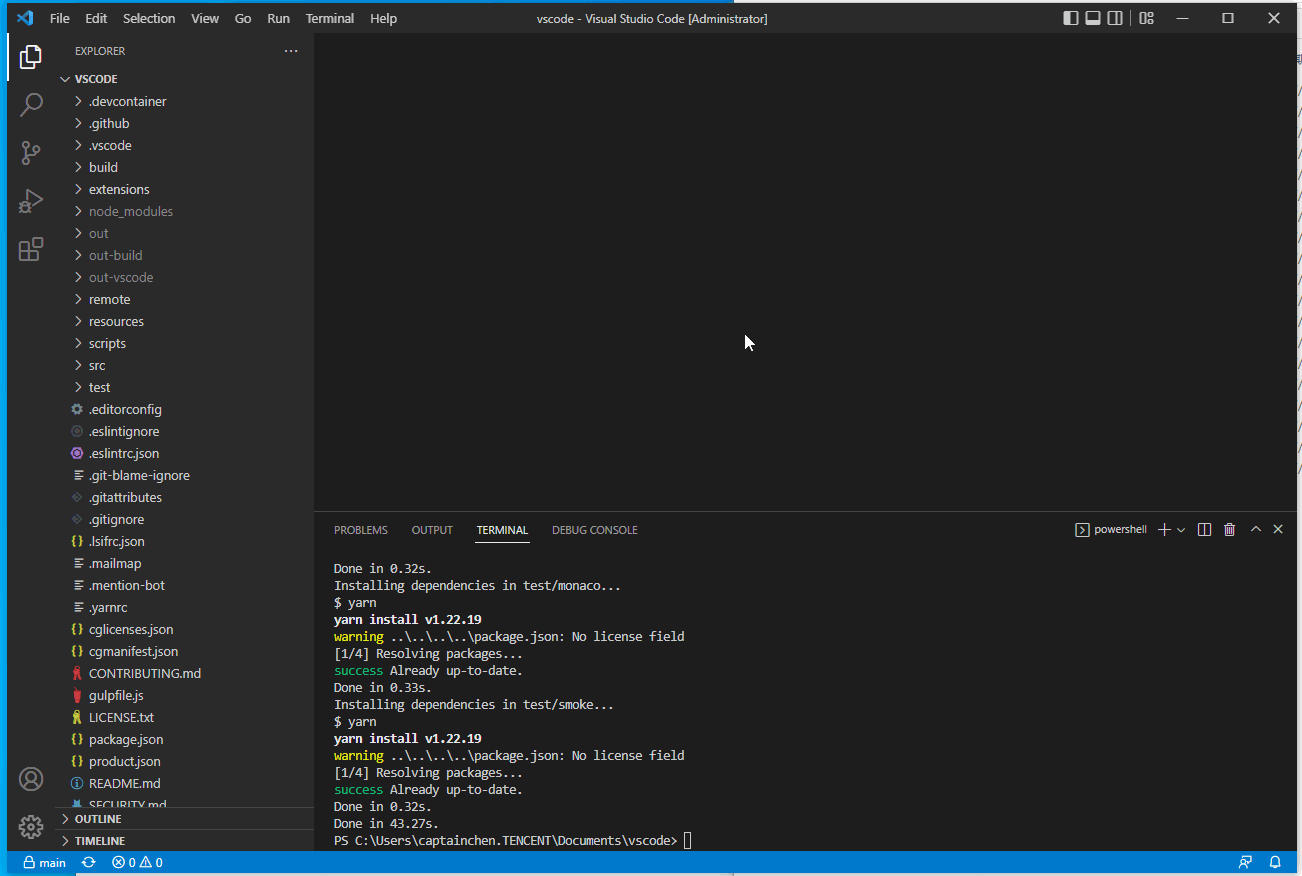Expand the test folder
1302x876 pixels.
point(185,387)
